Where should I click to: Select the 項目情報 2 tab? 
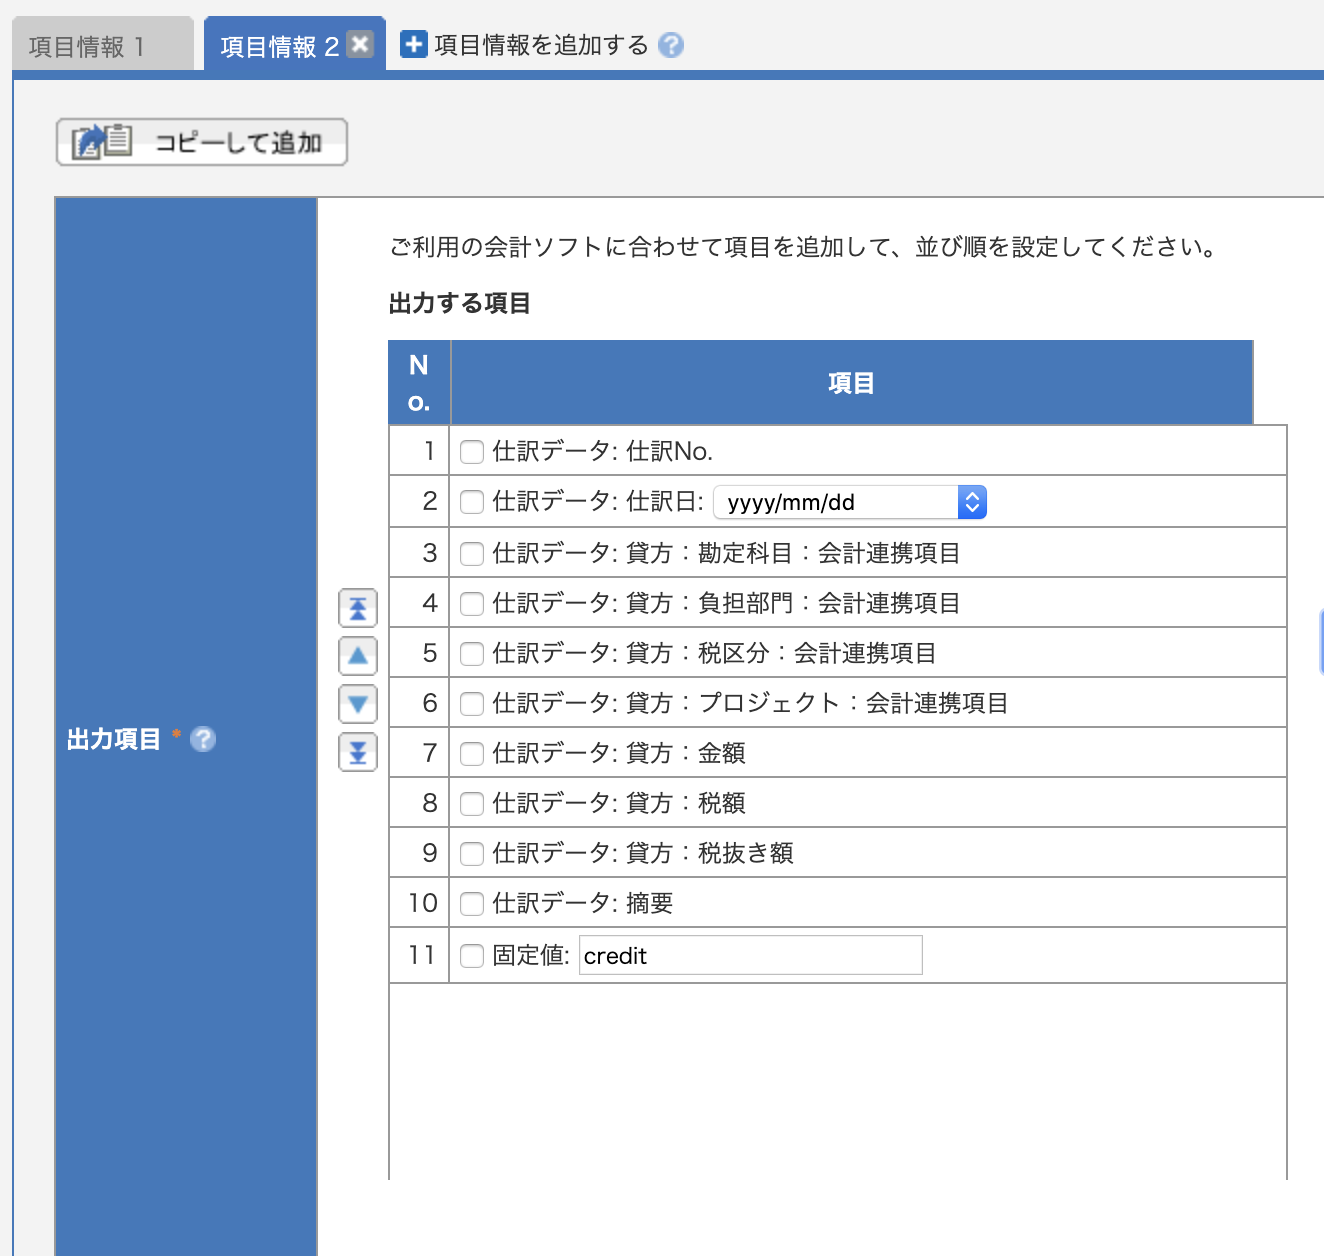pos(279,46)
